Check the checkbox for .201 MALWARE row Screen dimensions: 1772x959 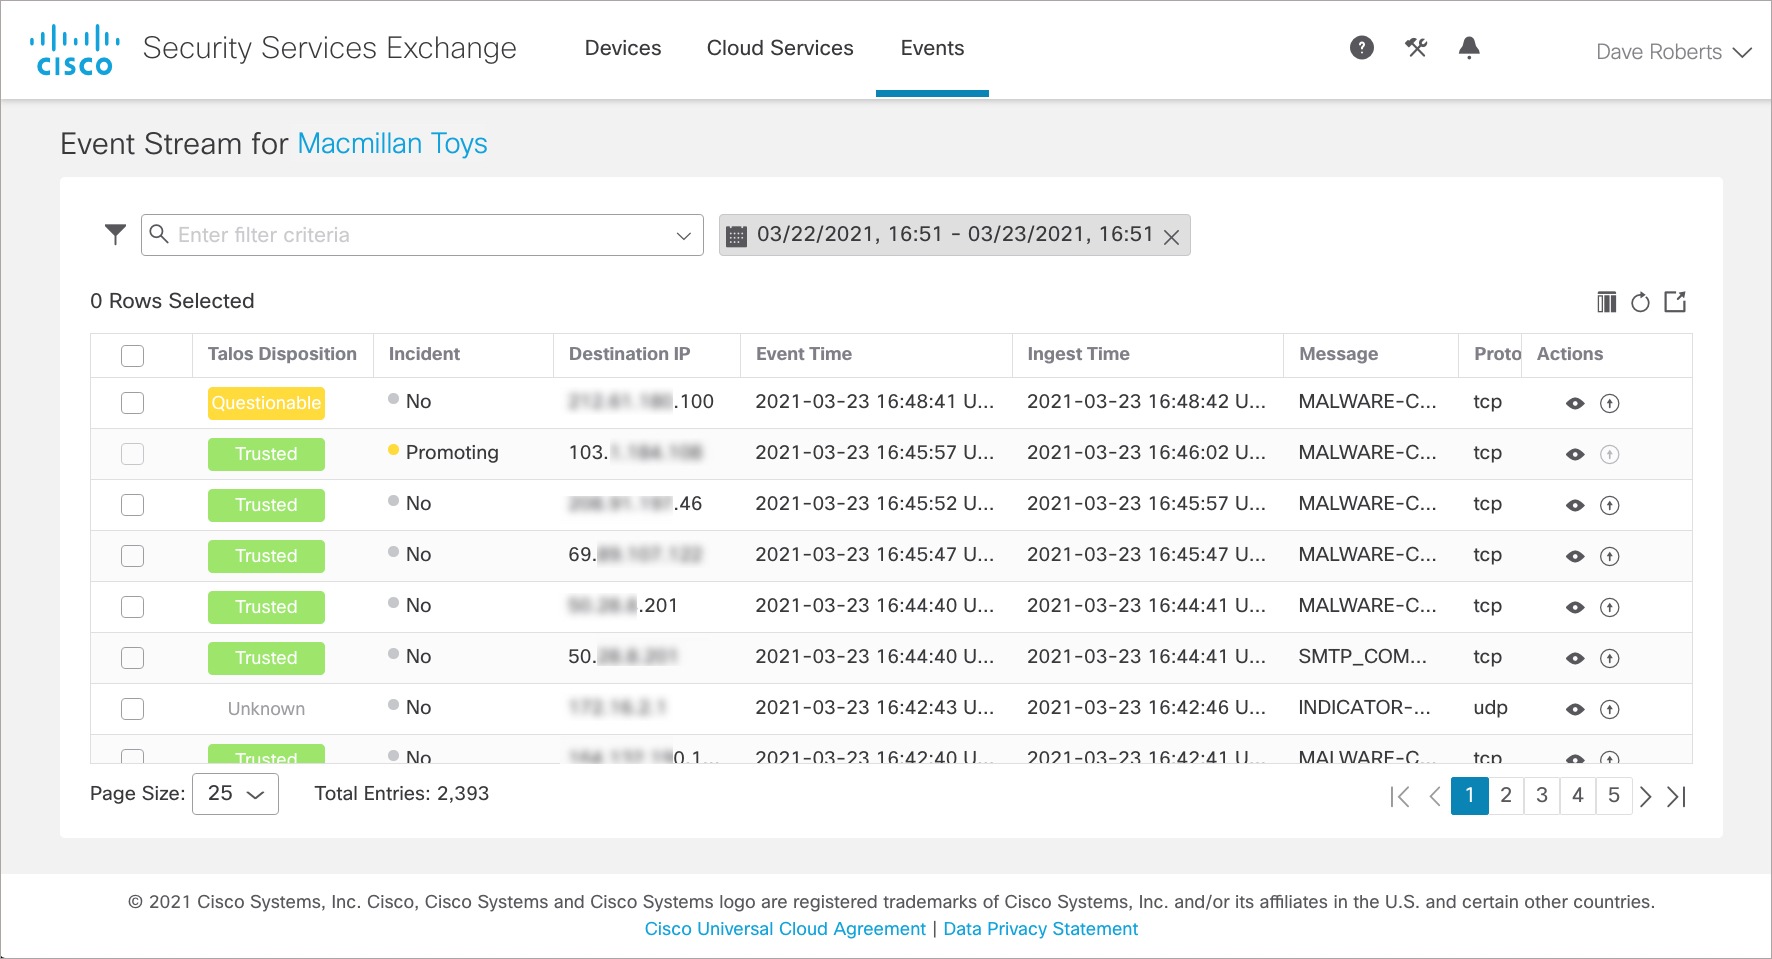(132, 607)
